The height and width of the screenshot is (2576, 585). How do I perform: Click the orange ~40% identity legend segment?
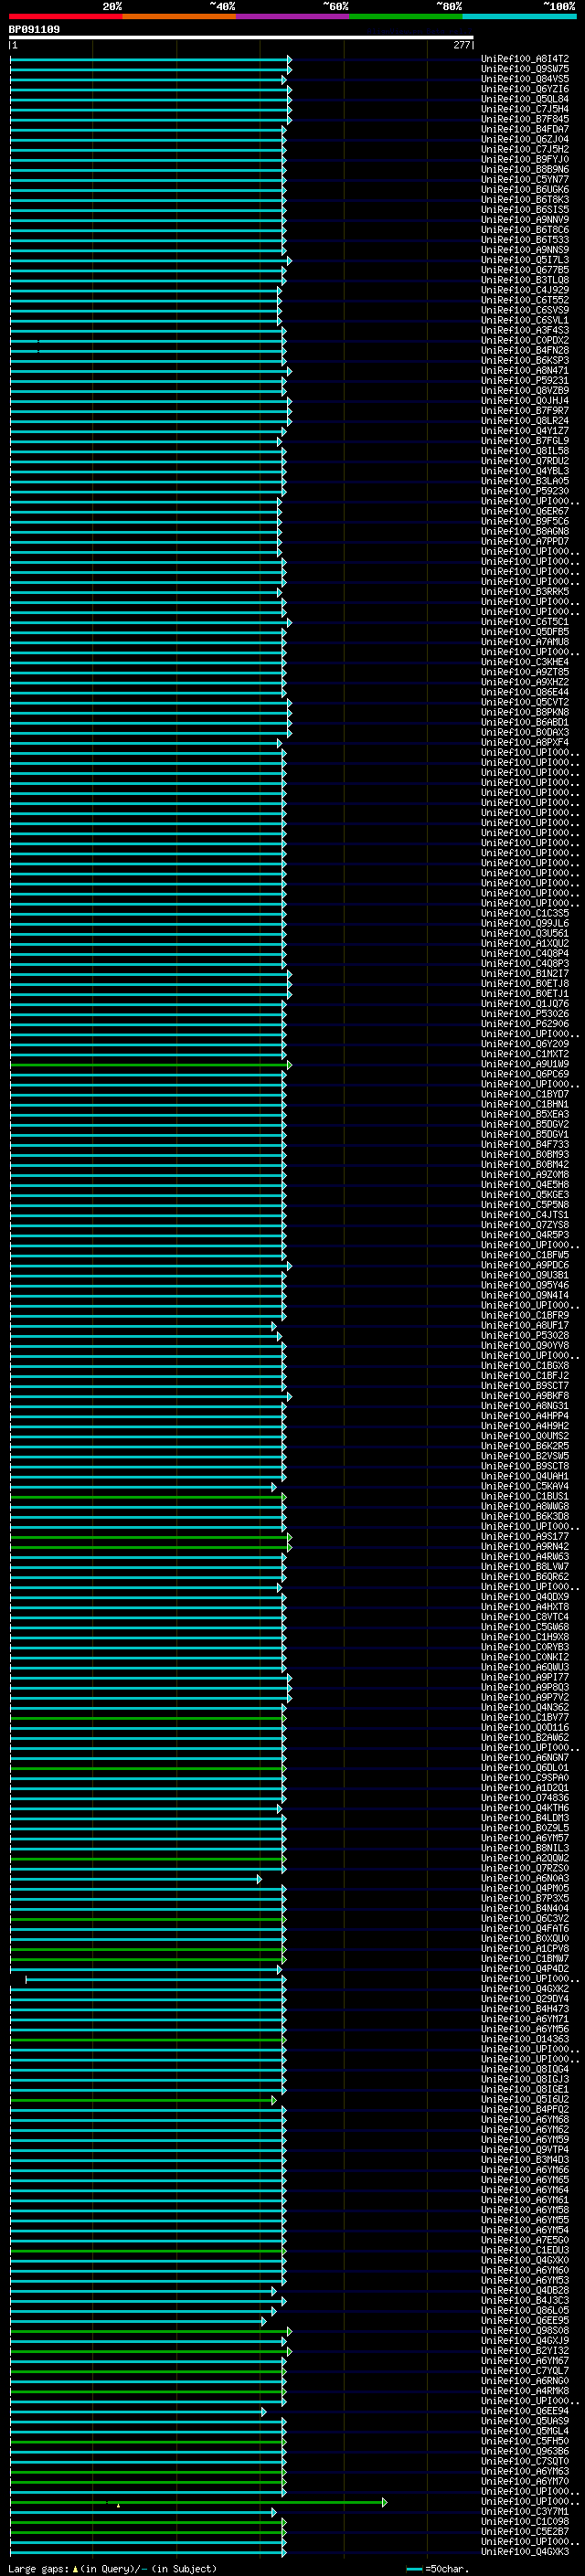[180, 16]
